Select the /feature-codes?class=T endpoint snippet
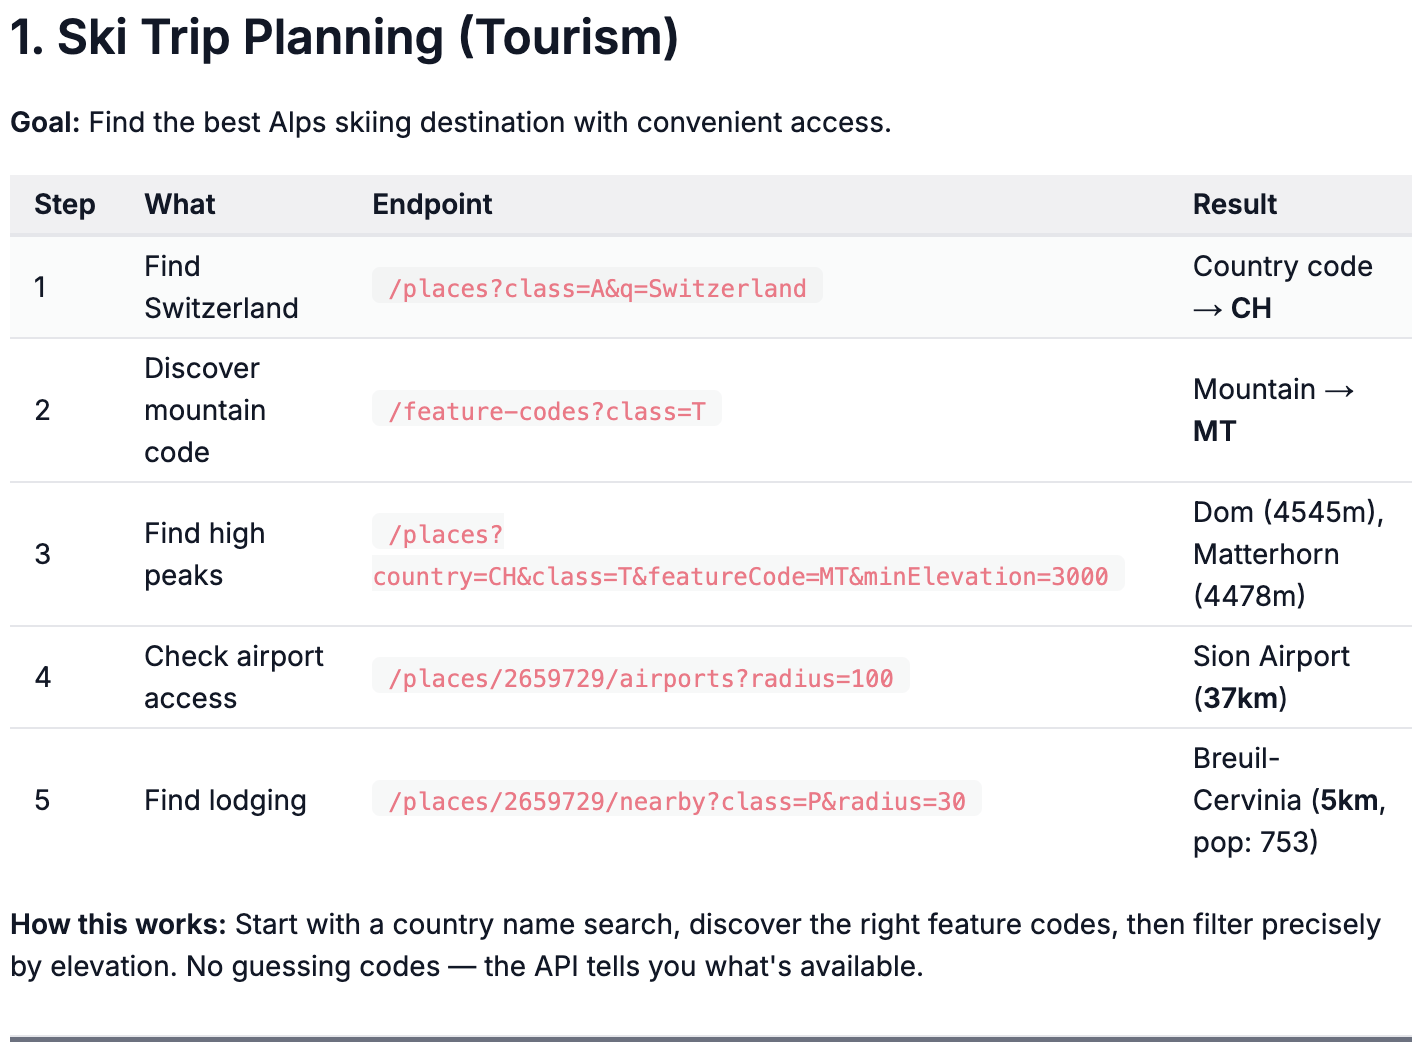The image size is (1418, 1042). tap(546, 409)
